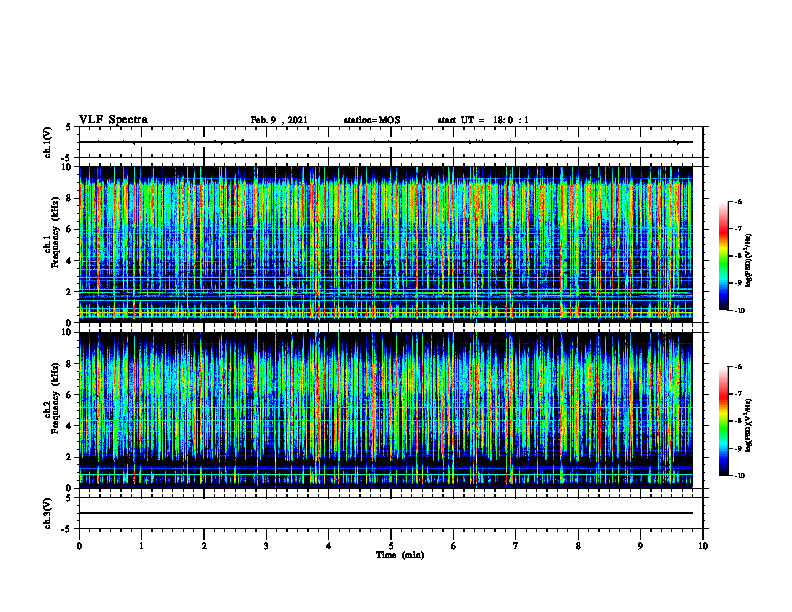
Task: Click the "ch.3(V)" waveform axis label
Action: 48,513
